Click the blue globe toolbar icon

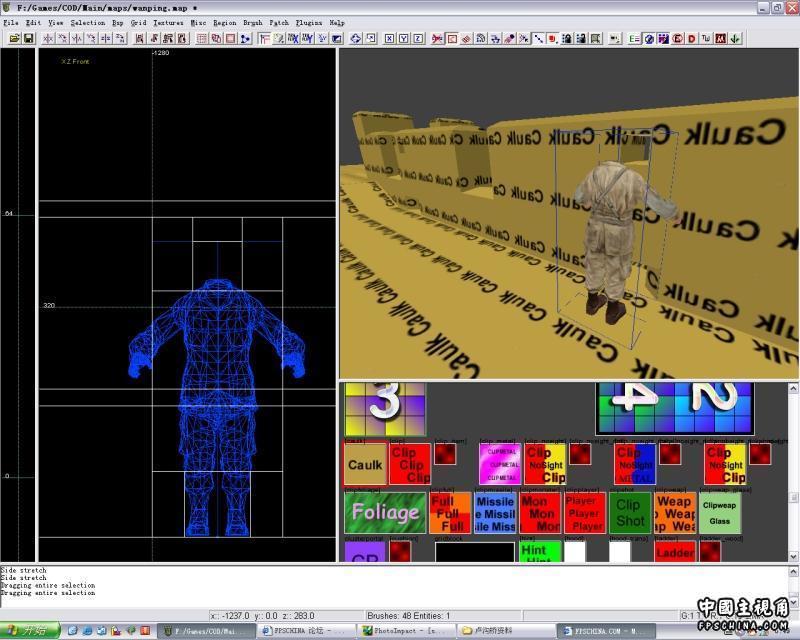pos(648,38)
